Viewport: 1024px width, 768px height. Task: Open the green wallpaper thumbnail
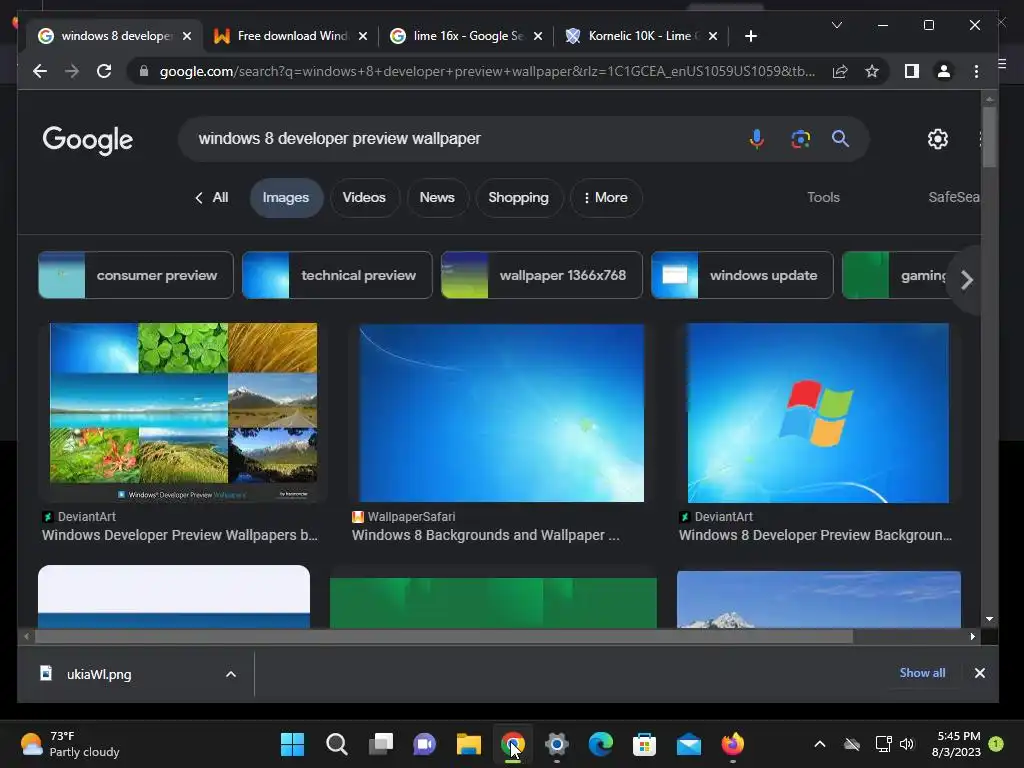[493, 602]
